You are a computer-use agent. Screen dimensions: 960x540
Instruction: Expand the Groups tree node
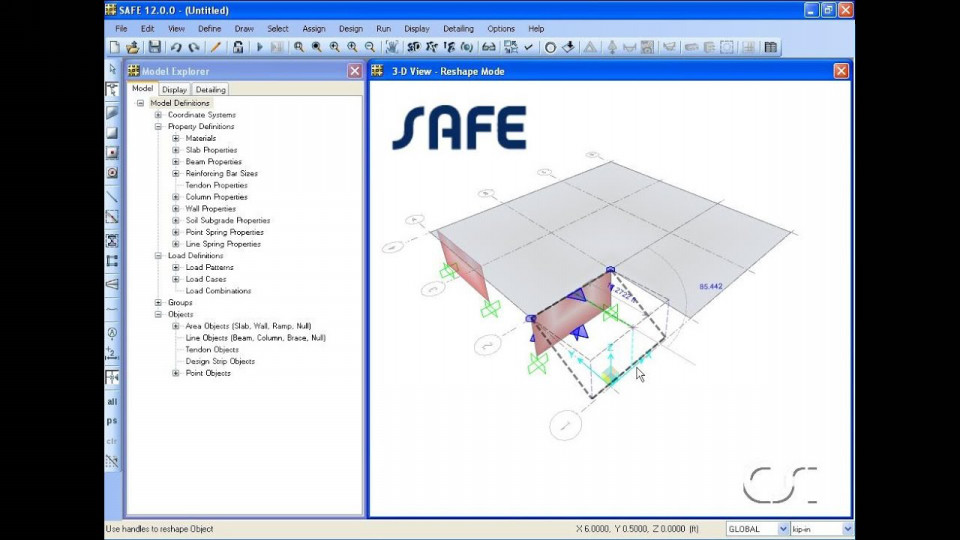[x=158, y=302]
